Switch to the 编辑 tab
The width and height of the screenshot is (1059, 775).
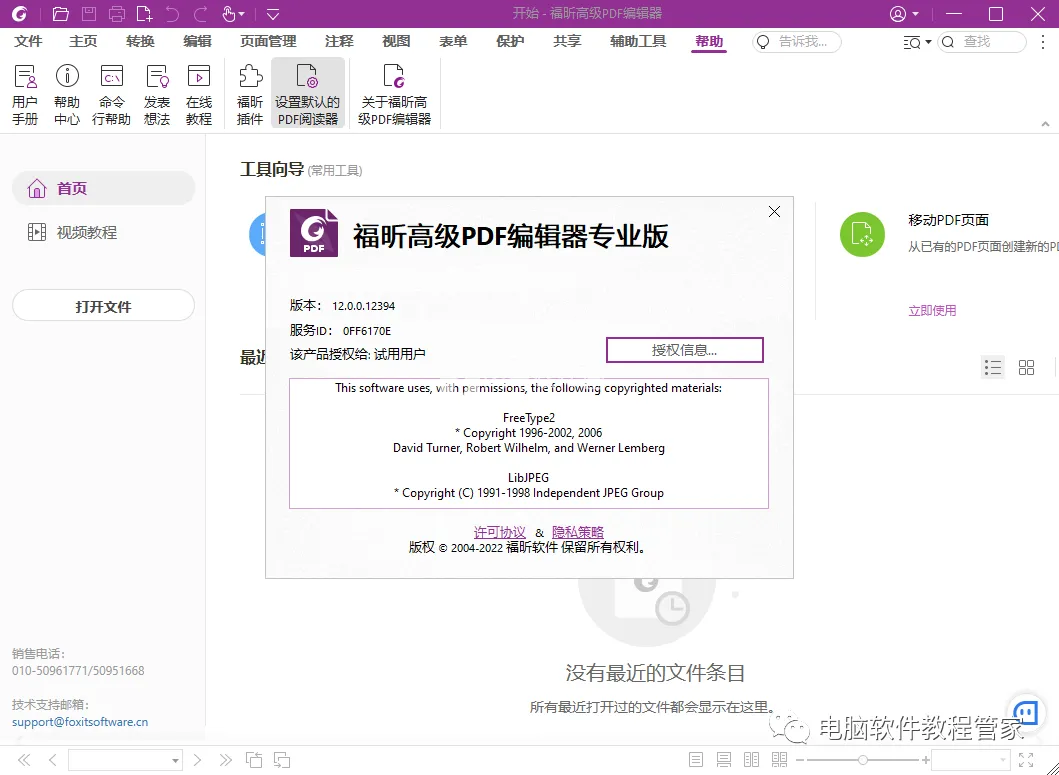[x=197, y=41]
